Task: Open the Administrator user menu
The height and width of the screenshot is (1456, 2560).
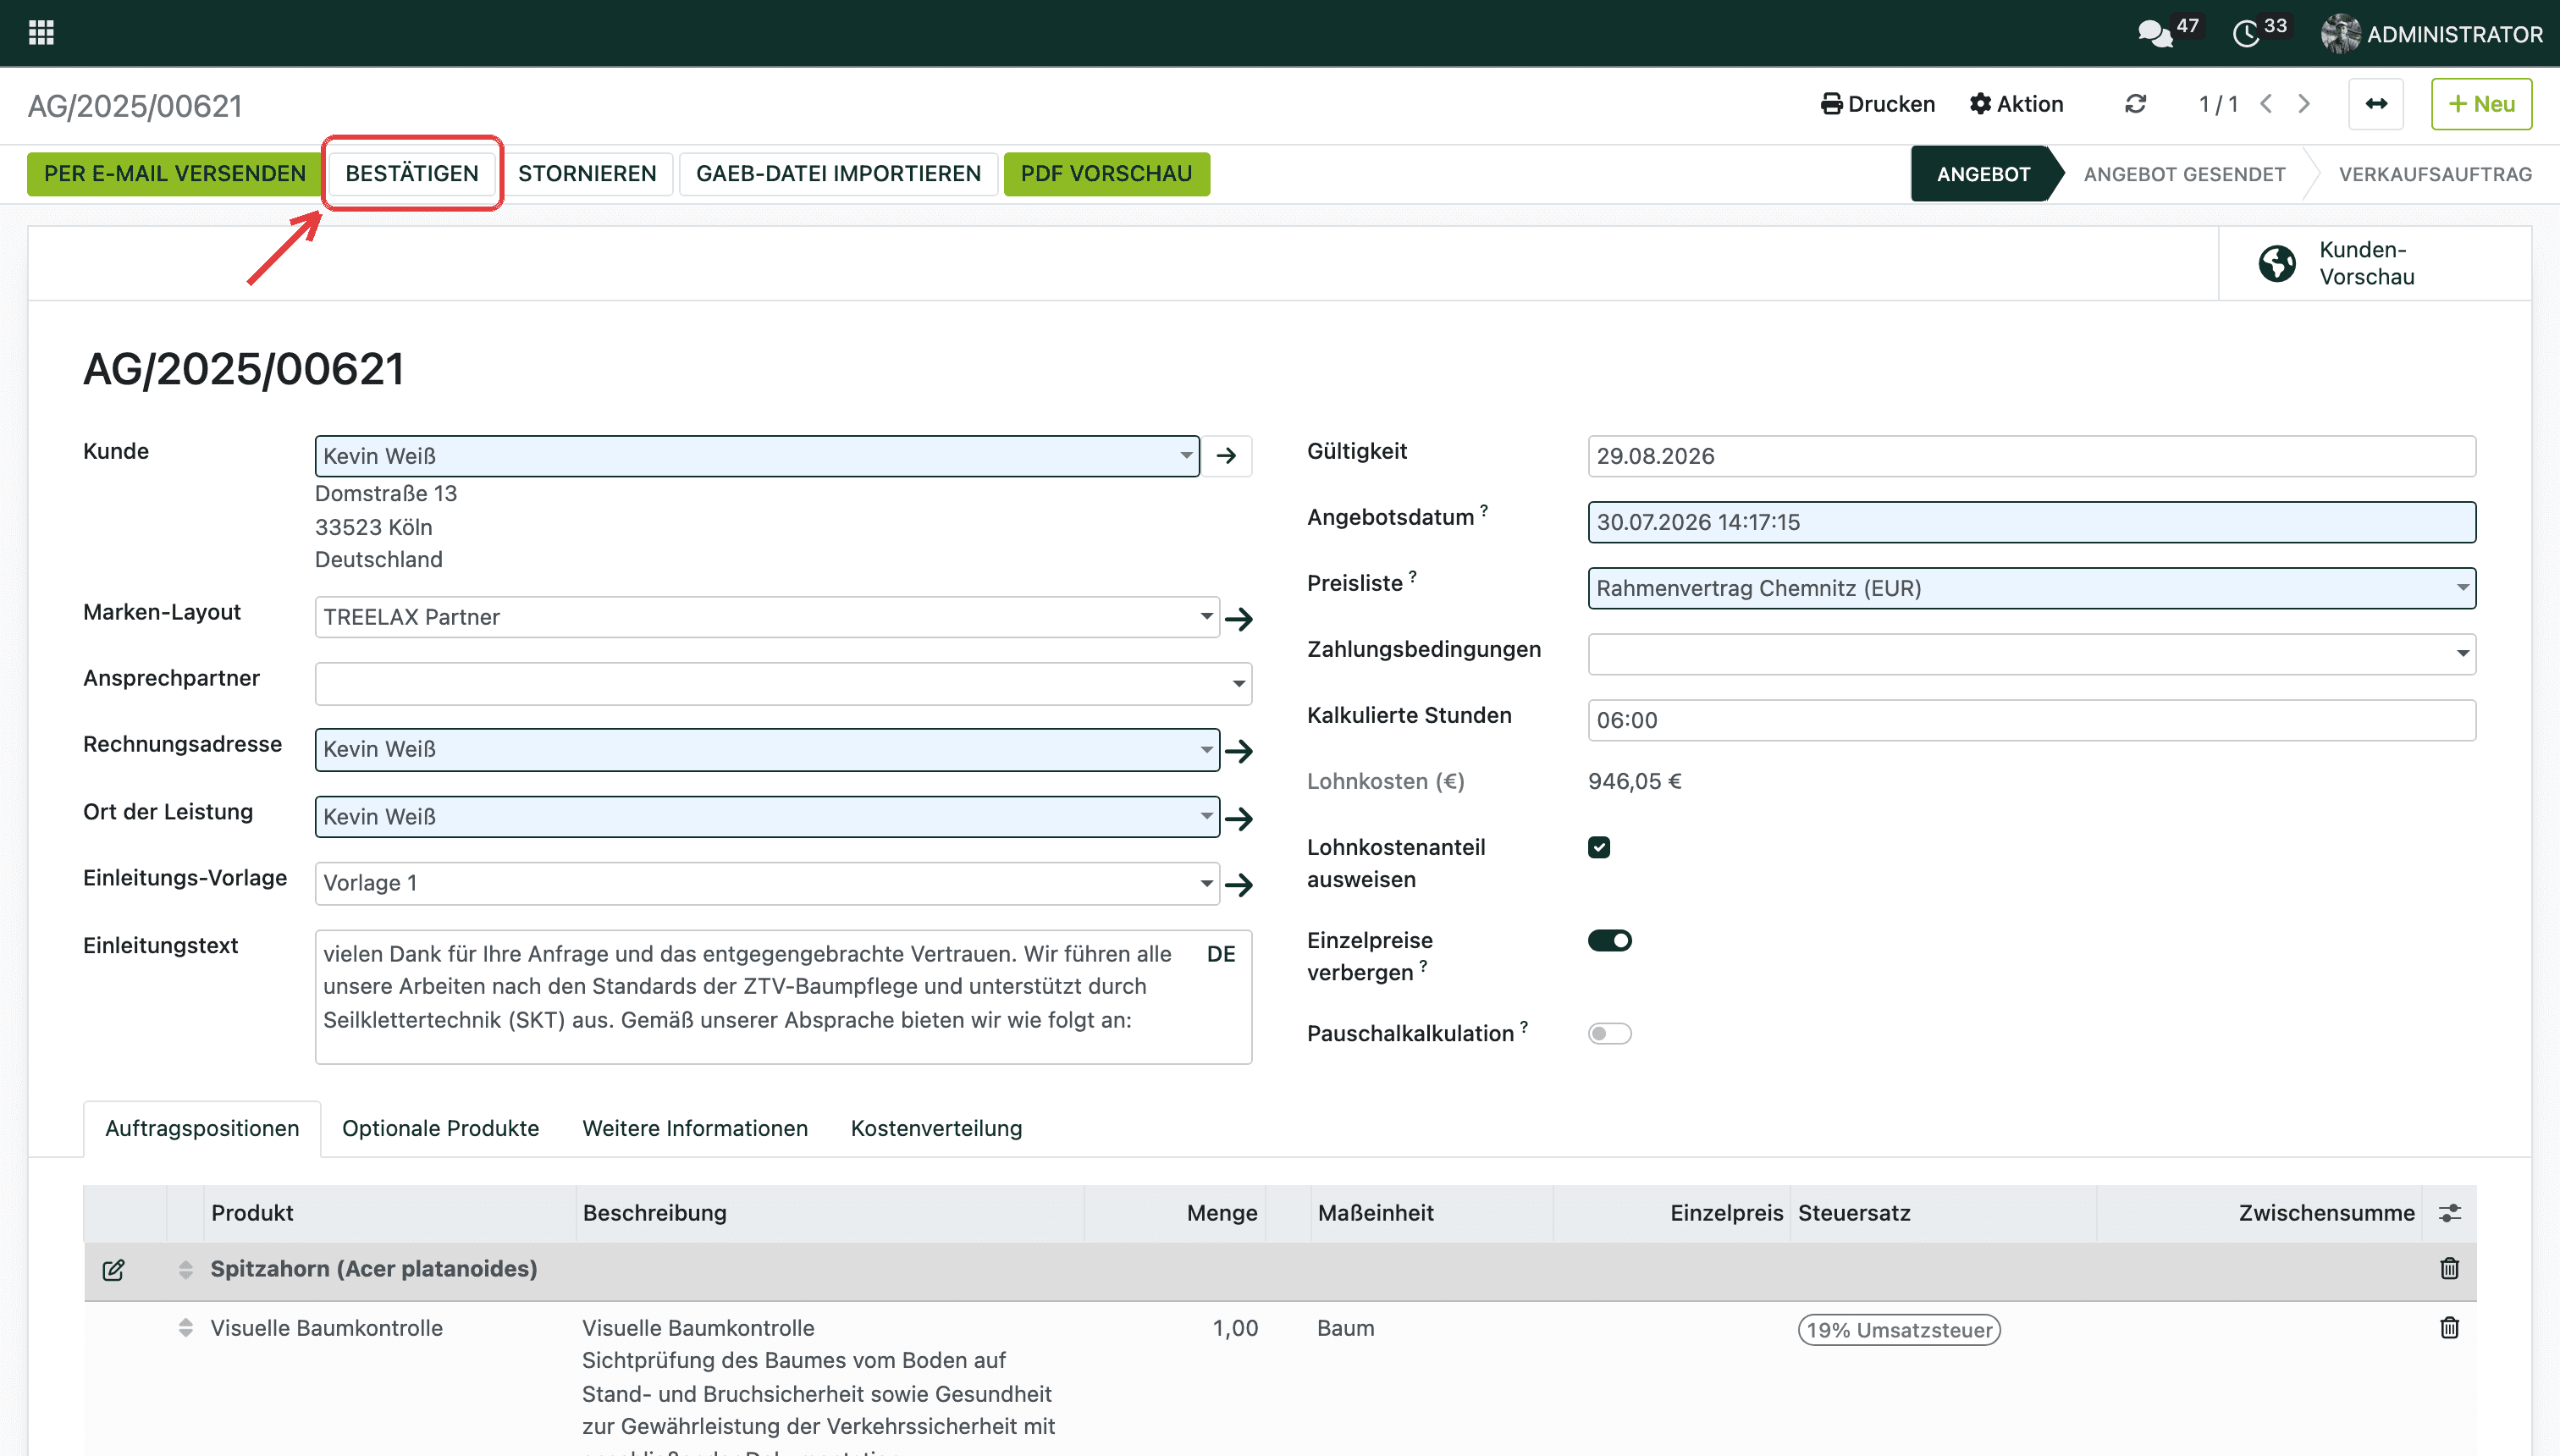Action: (x=2431, y=34)
